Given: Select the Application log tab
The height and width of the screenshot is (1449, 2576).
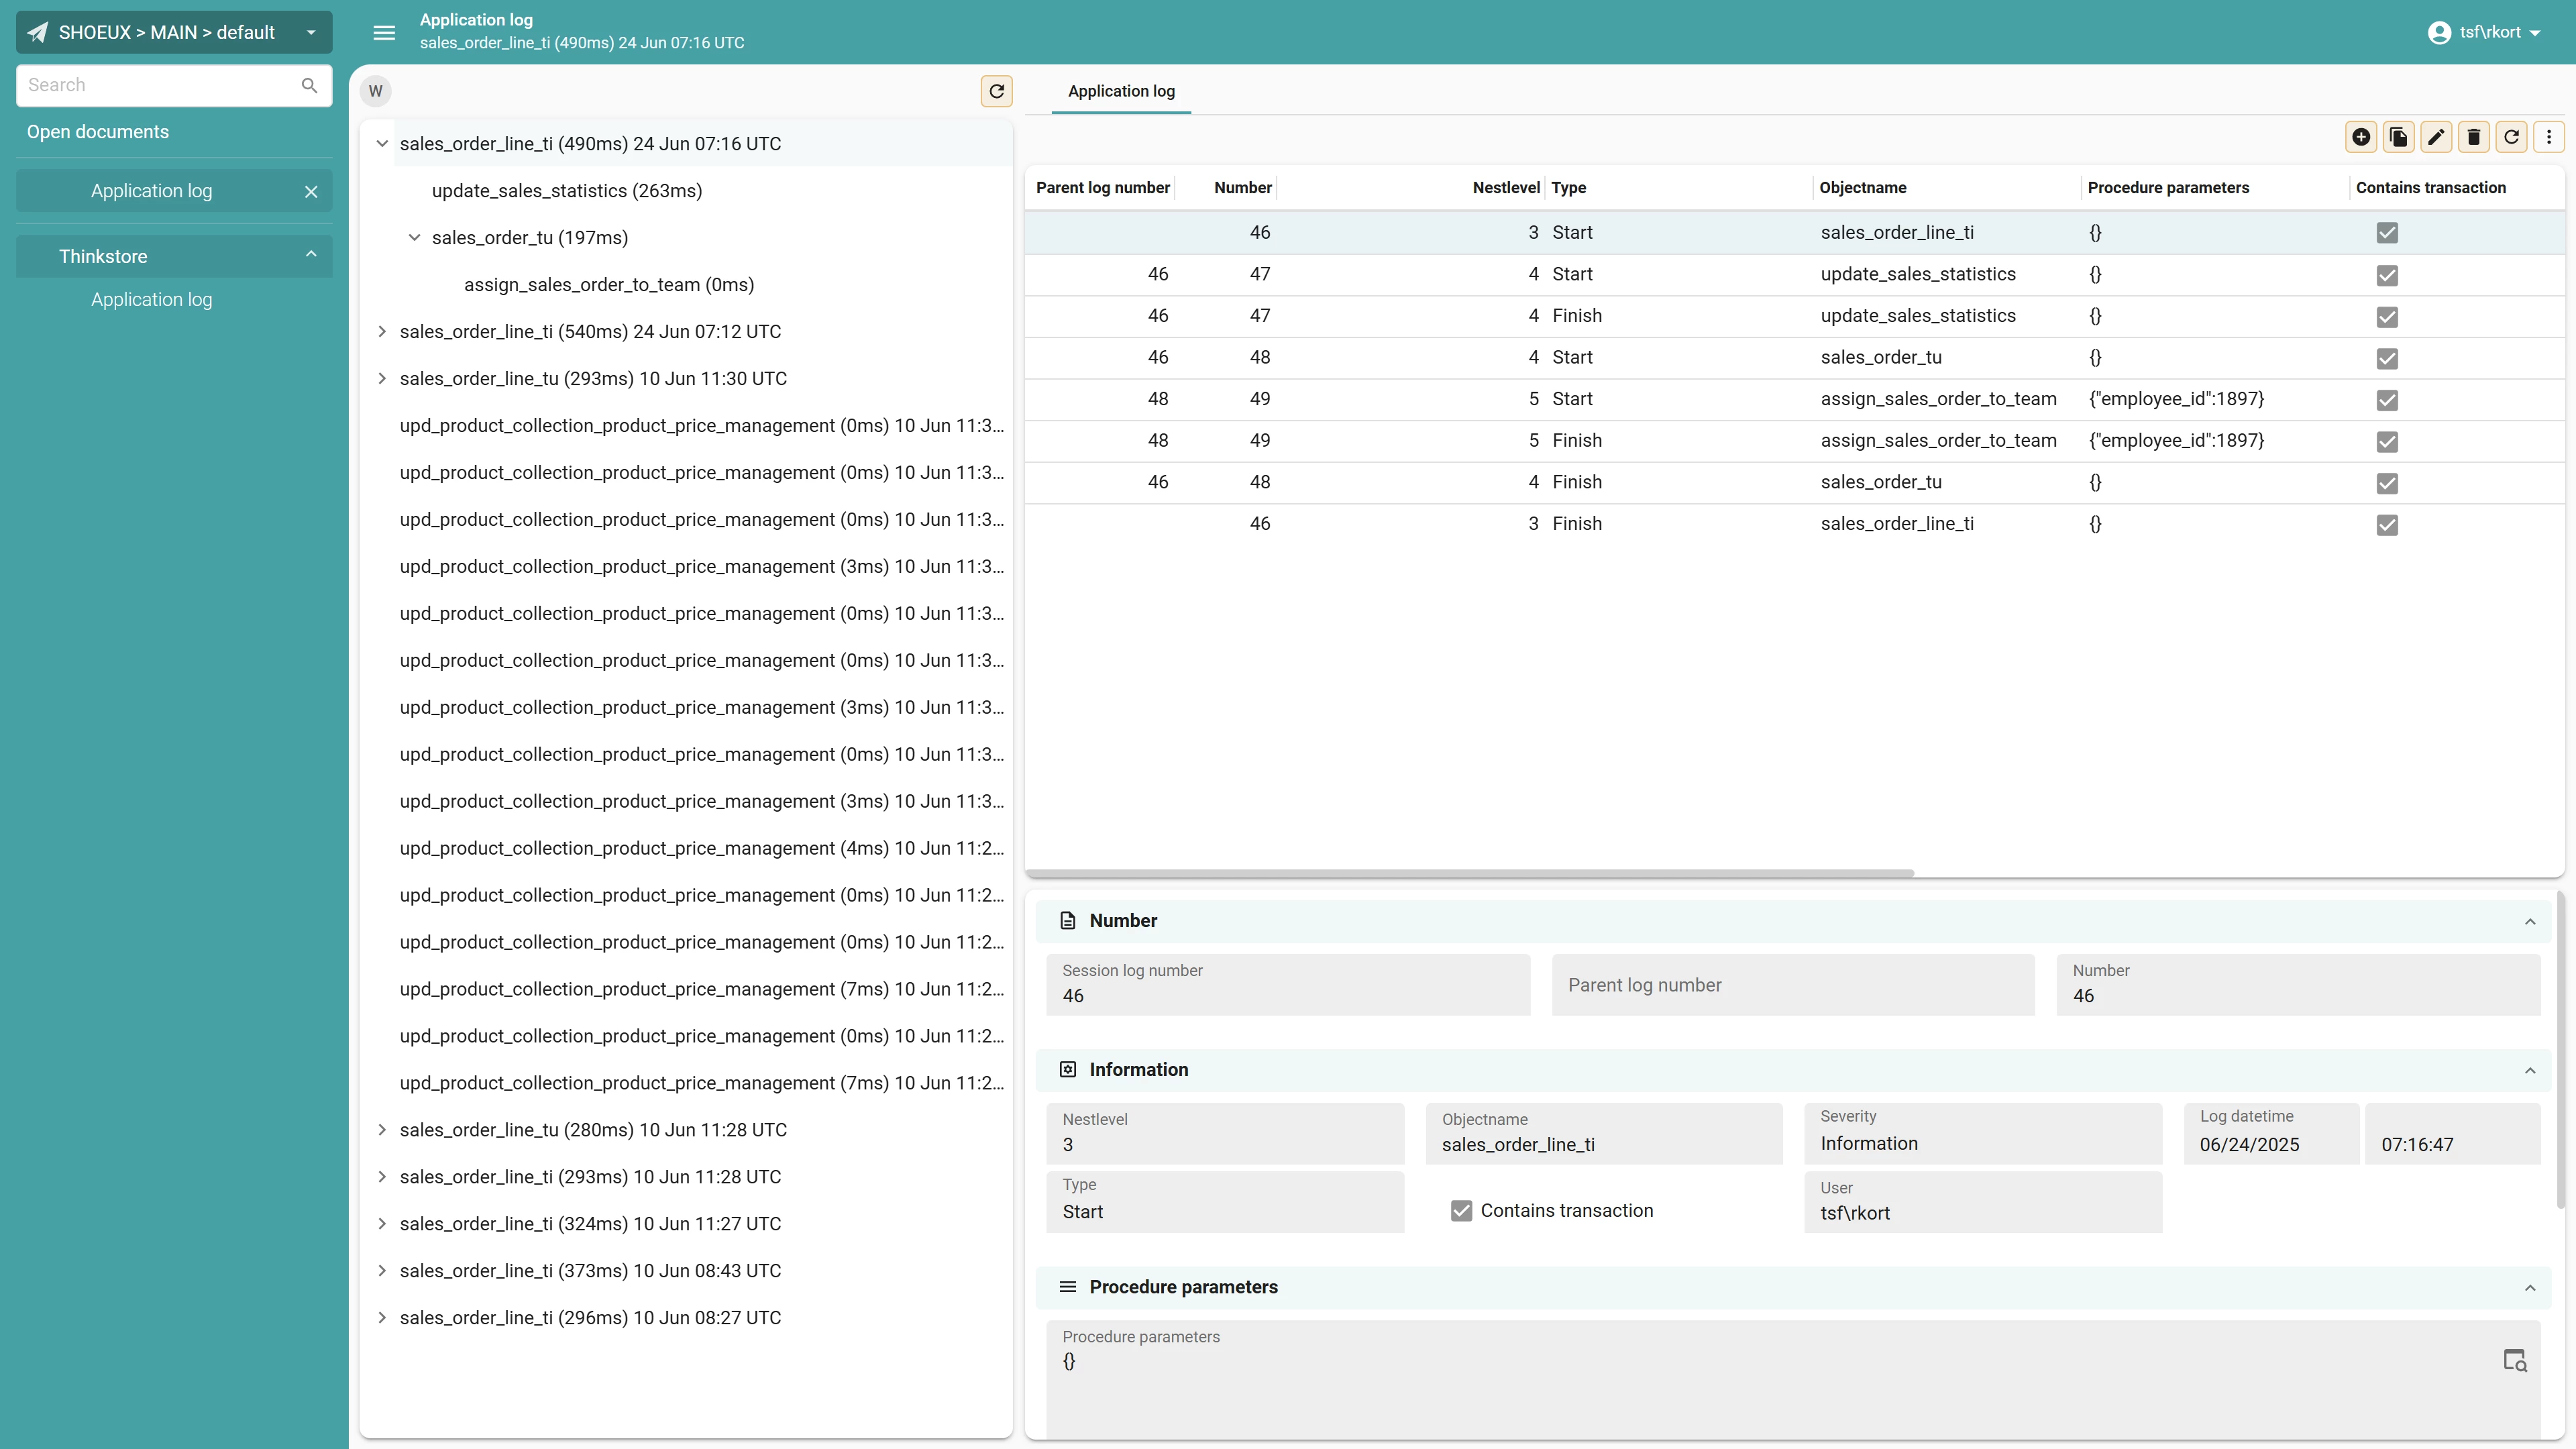Looking at the screenshot, I should 1121,91.
